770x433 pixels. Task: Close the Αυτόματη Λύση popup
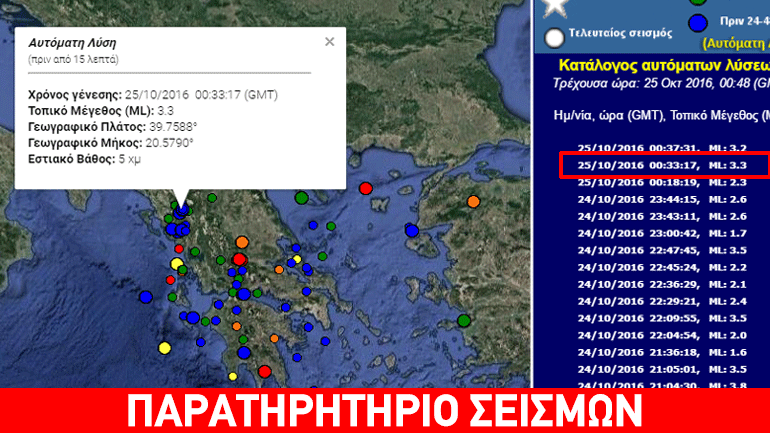(x=330, y=42)
